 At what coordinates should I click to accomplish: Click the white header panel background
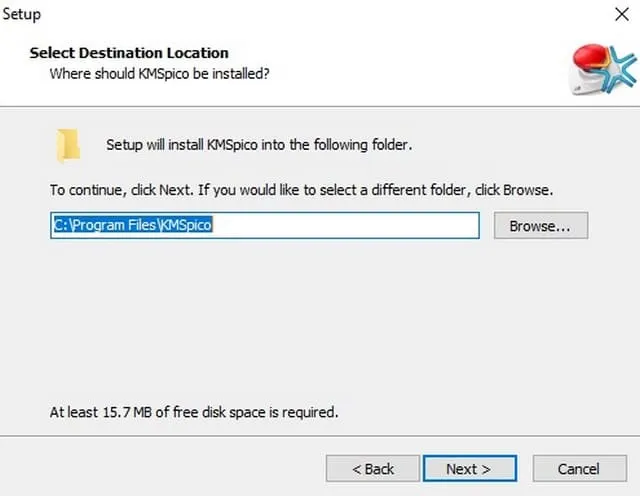[408, 65]
